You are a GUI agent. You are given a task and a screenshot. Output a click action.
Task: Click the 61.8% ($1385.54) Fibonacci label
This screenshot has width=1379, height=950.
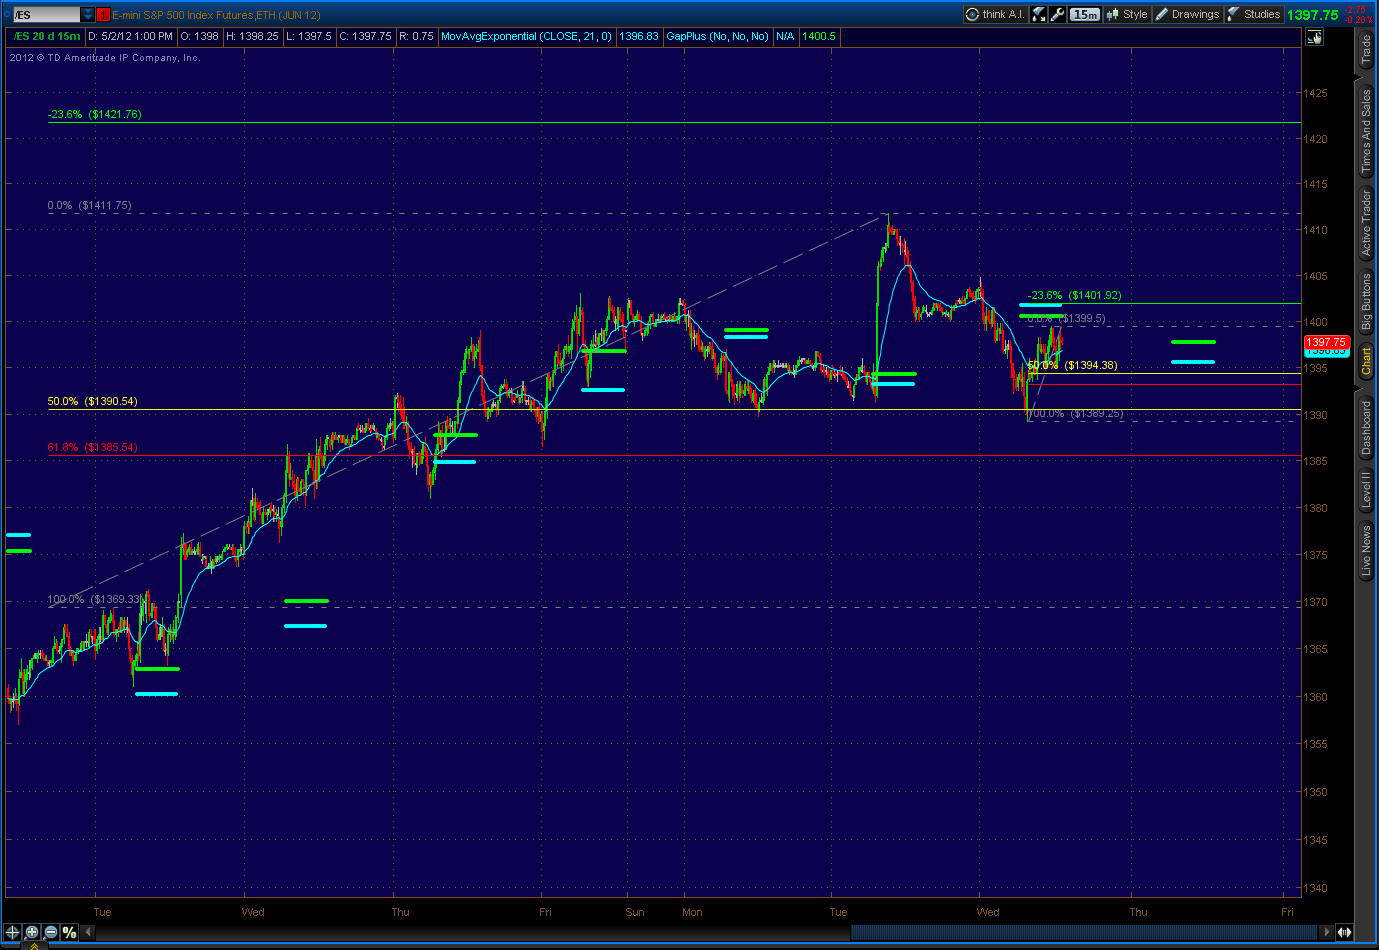tap(93, 447)
